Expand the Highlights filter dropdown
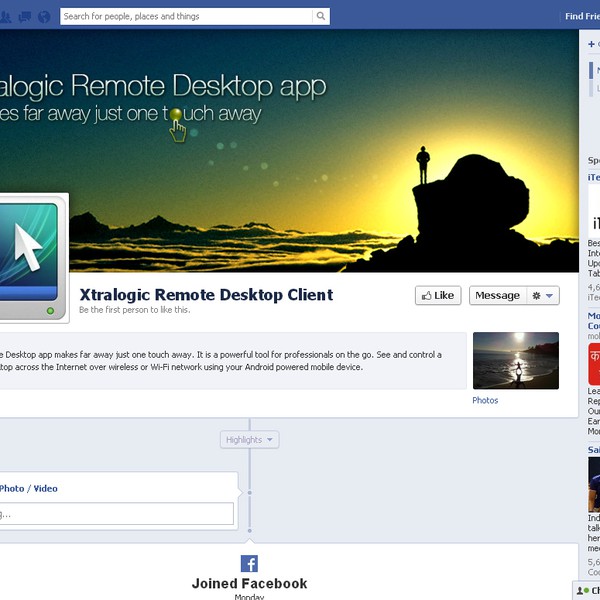Viewport: 600px width, 600px height. (249, 440)
